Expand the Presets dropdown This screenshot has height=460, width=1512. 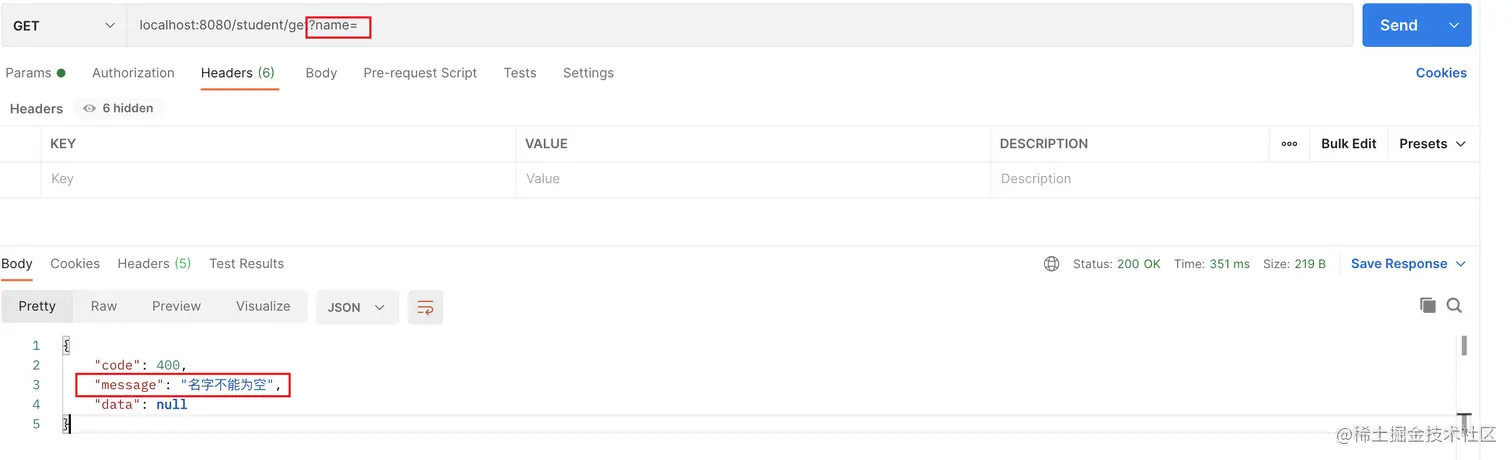coord(1432,144)
